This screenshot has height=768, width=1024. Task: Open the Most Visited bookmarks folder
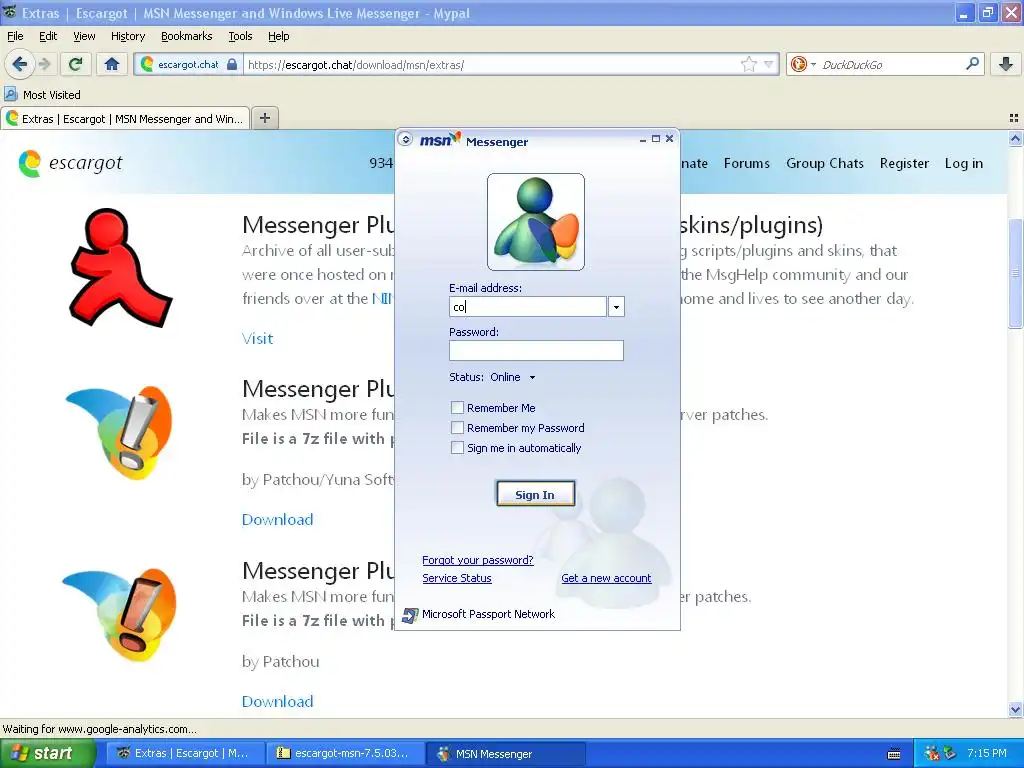point(42,95)
